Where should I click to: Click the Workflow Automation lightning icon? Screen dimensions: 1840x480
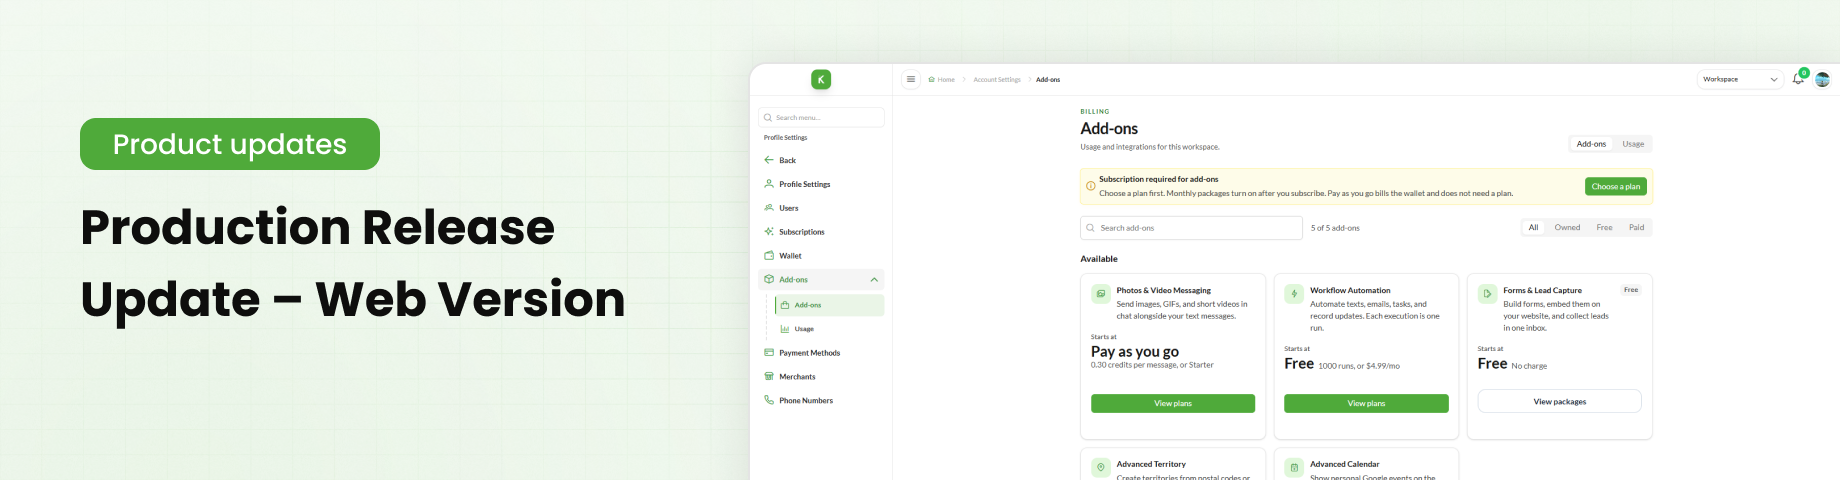1294,294
